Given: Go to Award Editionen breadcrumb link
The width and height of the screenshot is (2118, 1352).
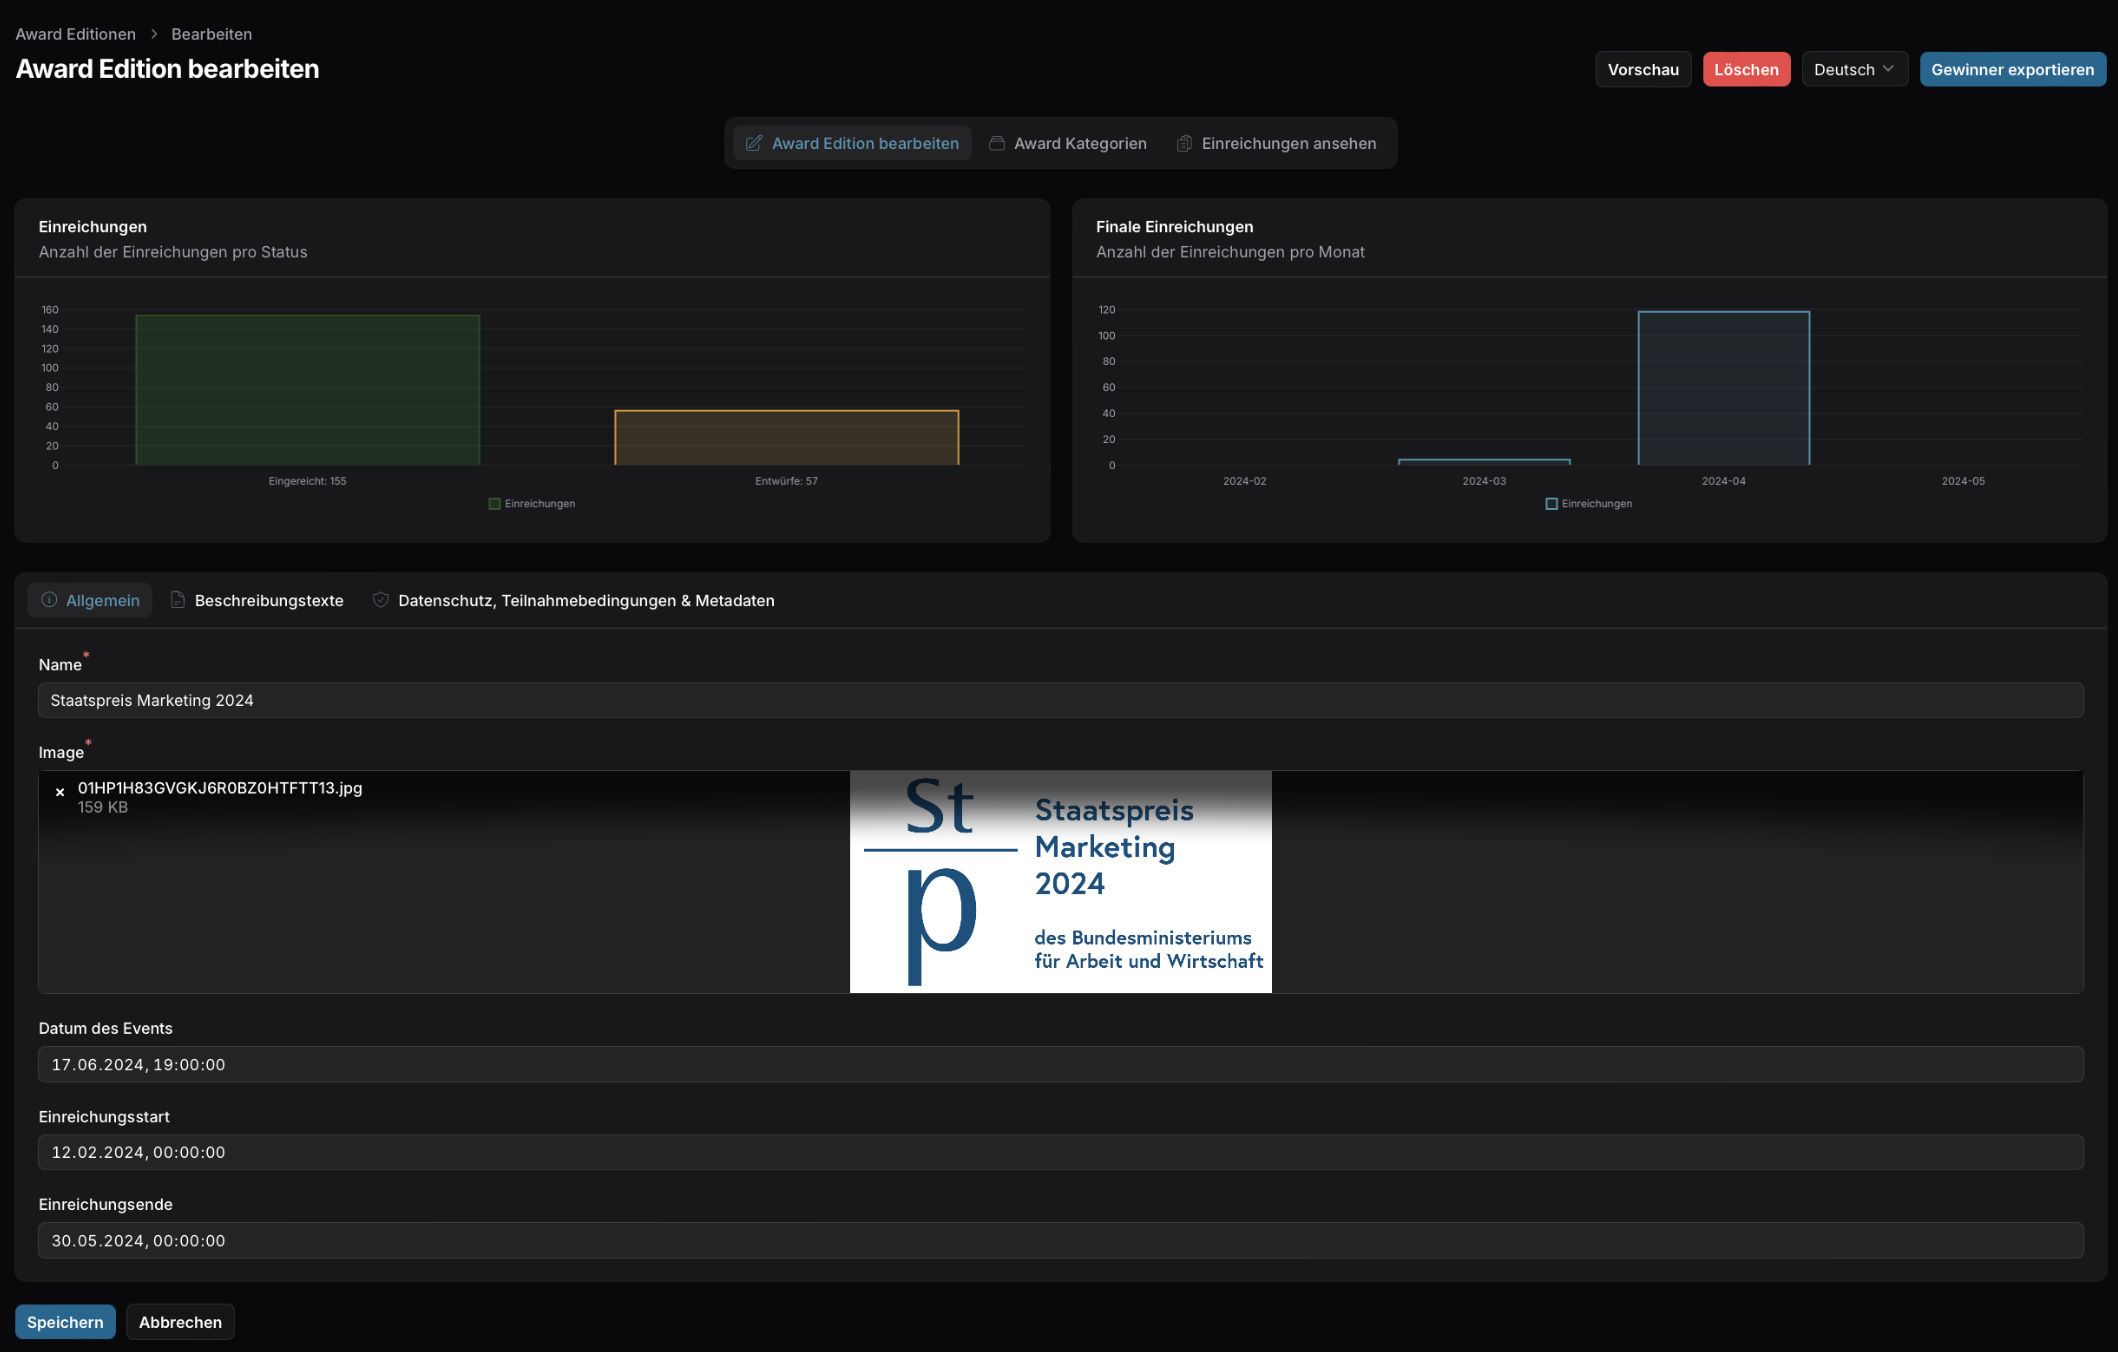Looking at the screenshot, I should tap(76, 34).
